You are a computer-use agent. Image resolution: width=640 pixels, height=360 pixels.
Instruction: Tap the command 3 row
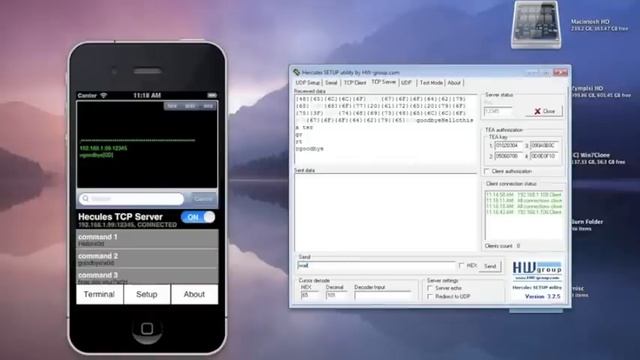tap(147, 276)
